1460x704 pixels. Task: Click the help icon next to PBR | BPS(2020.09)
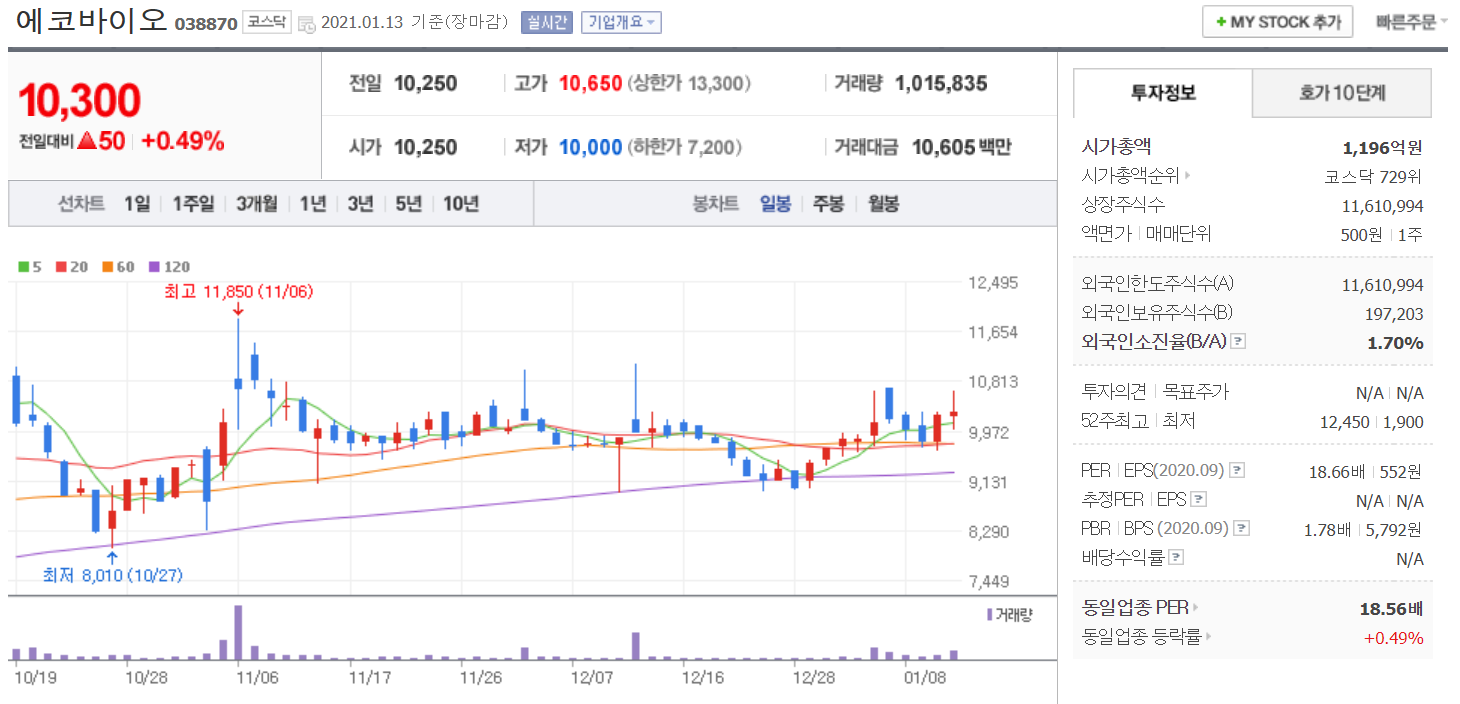(x=1241, y=528)
